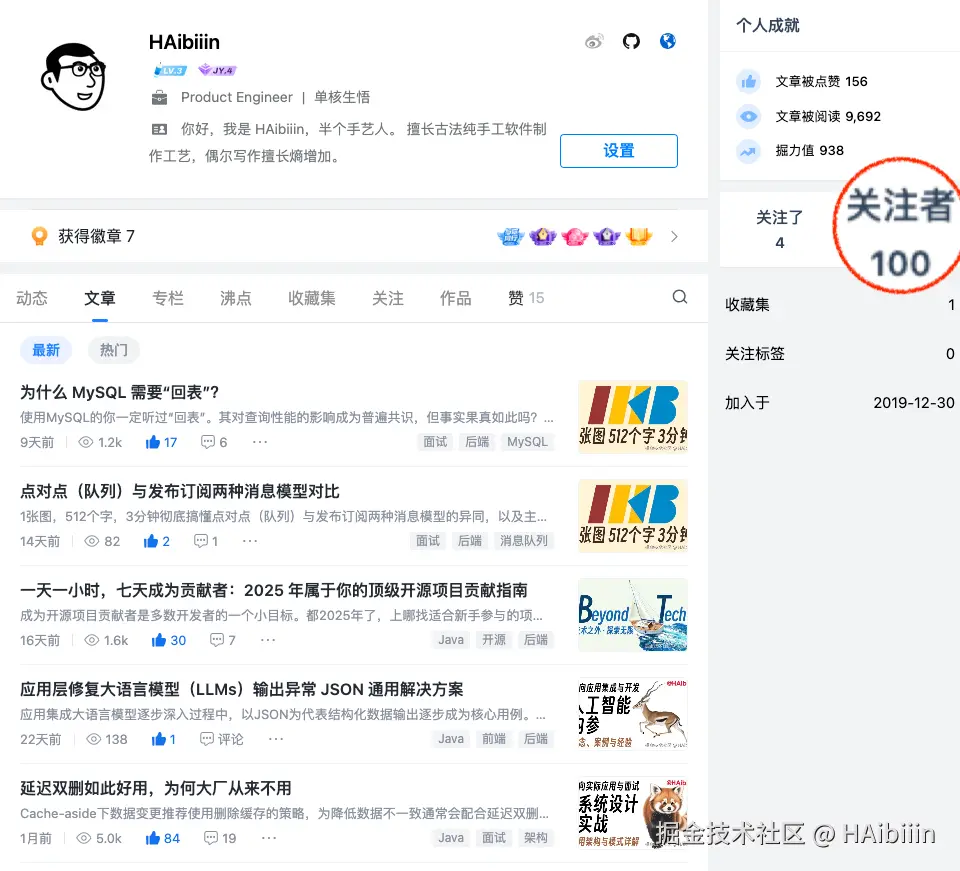Visit personal website via globe icon
This screenshot has width=960, height=871.
point(667,41)
